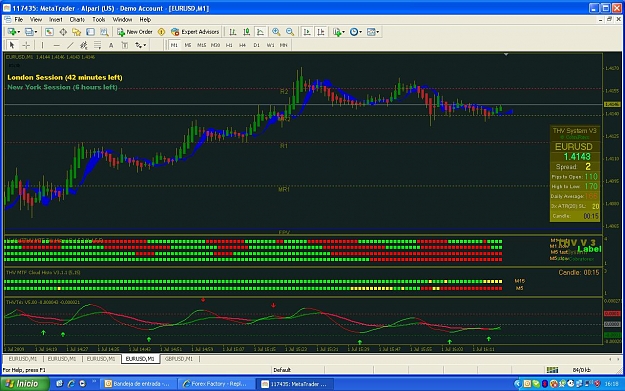Toggle Chart Shift button
625x391 pixels.
[x=321, y=32]
